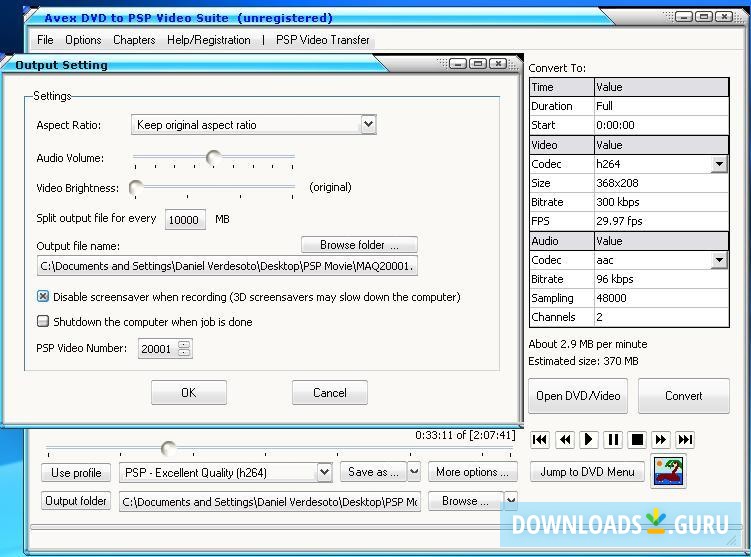This screenshot has height=557, width=751.
Task: Click the bottom Browse button
Action: (x=466, y=501)
